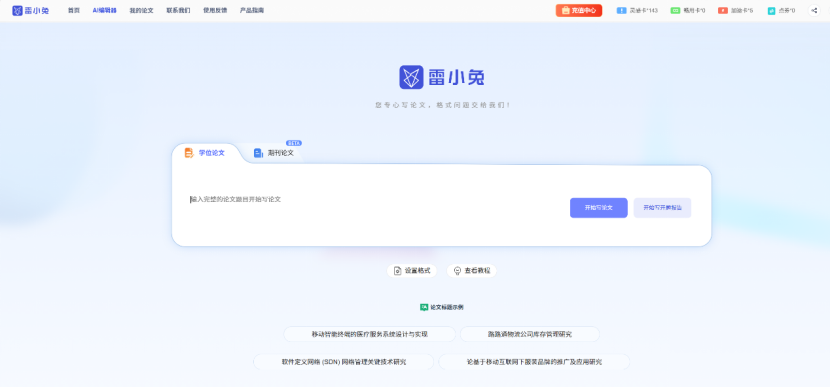Open 我的论文 page
The image size is (831, 388).
(142, 11)
